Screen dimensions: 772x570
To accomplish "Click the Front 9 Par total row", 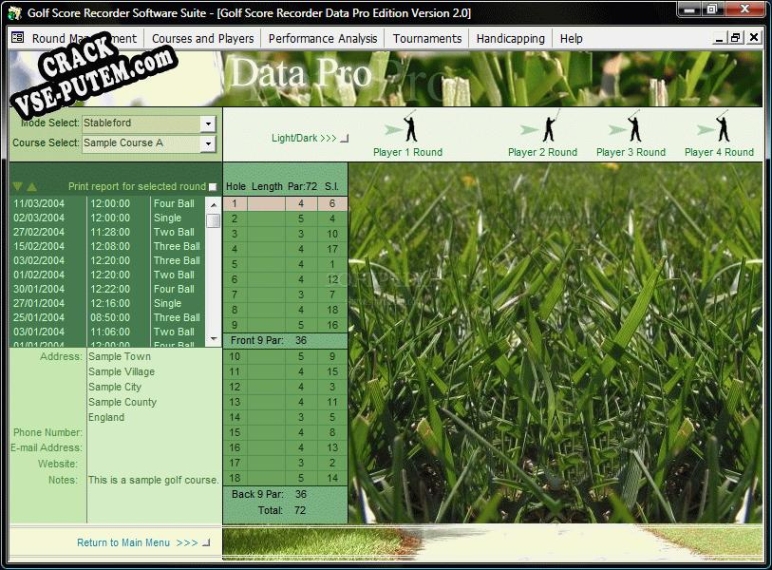I will tap(285, 341).
